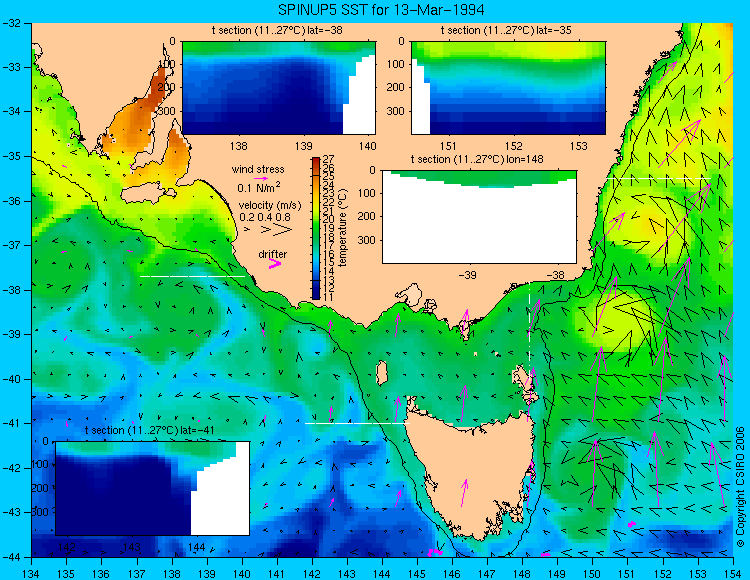Viewport: 750px width, 580px height.
Task: Pick the dark red top of color bar
Action: (x=316, y=161)
